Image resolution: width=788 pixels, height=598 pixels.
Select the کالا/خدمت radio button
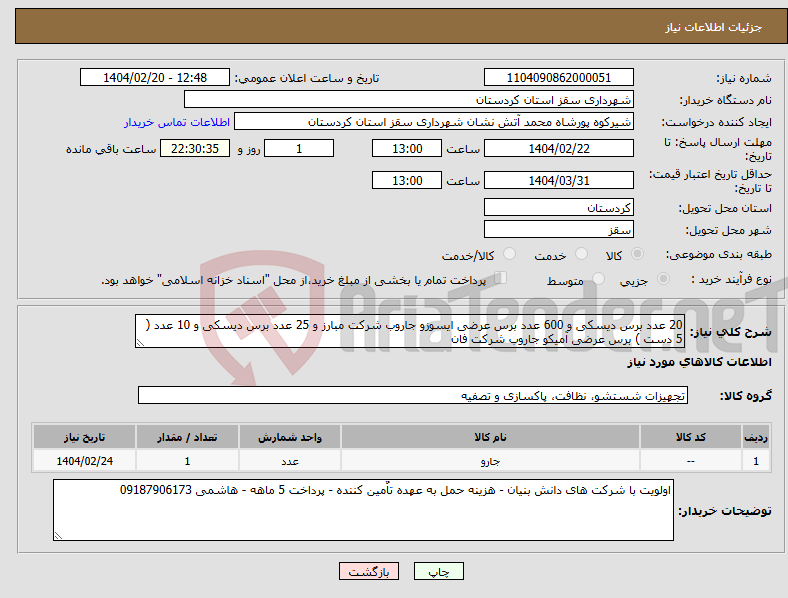point(510,254)
